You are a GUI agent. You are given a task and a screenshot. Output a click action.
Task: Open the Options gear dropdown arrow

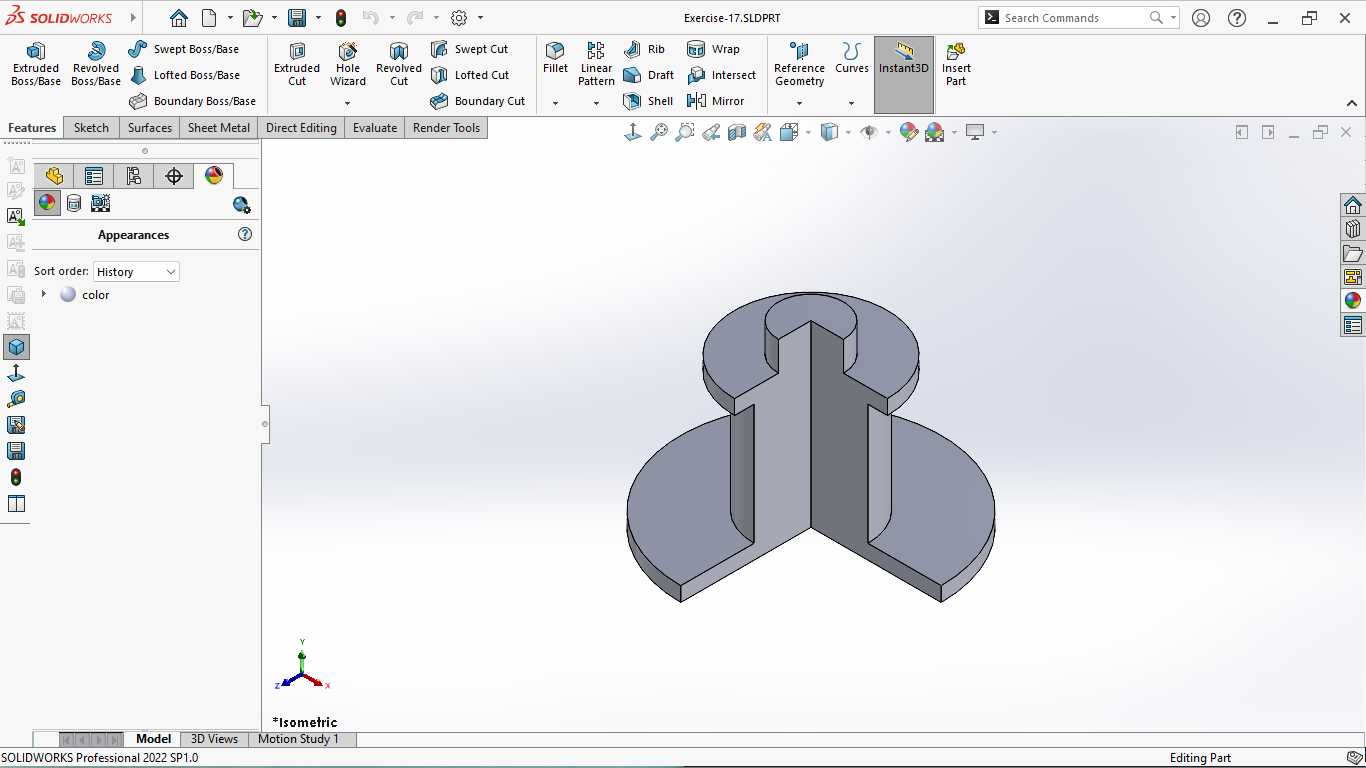pos(480,18)
